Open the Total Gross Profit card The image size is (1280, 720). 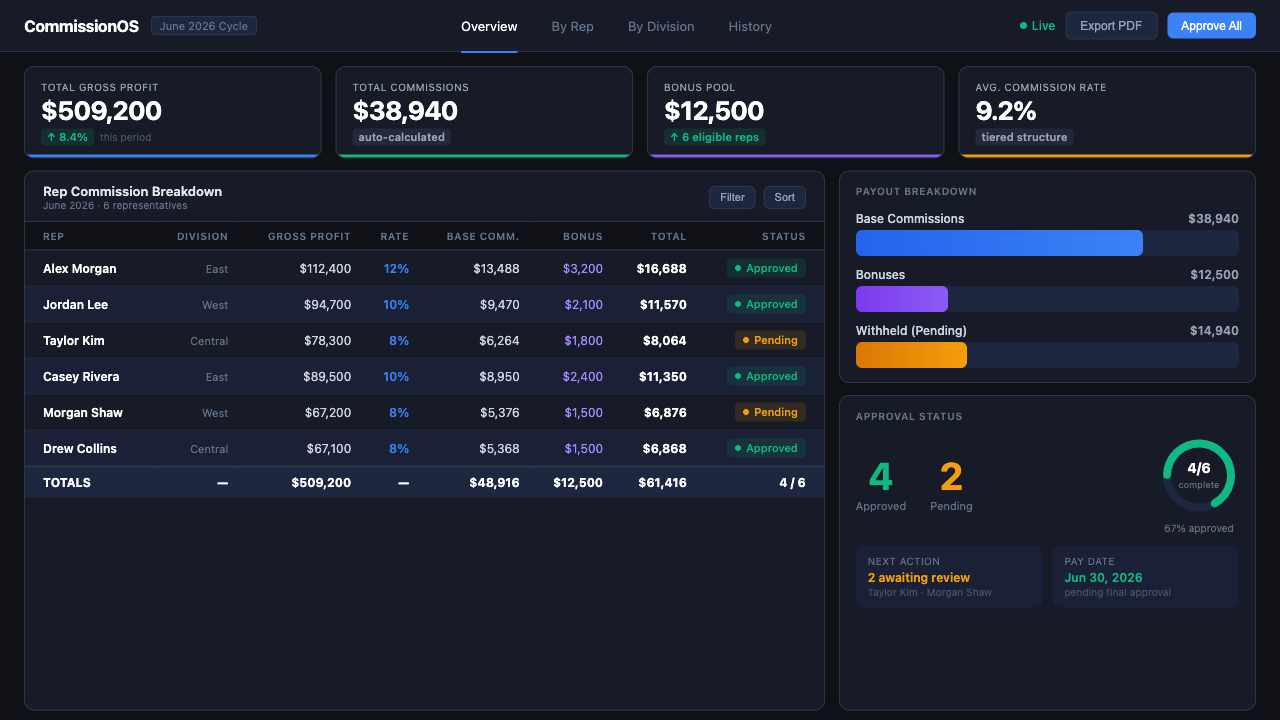click(173, 112)
